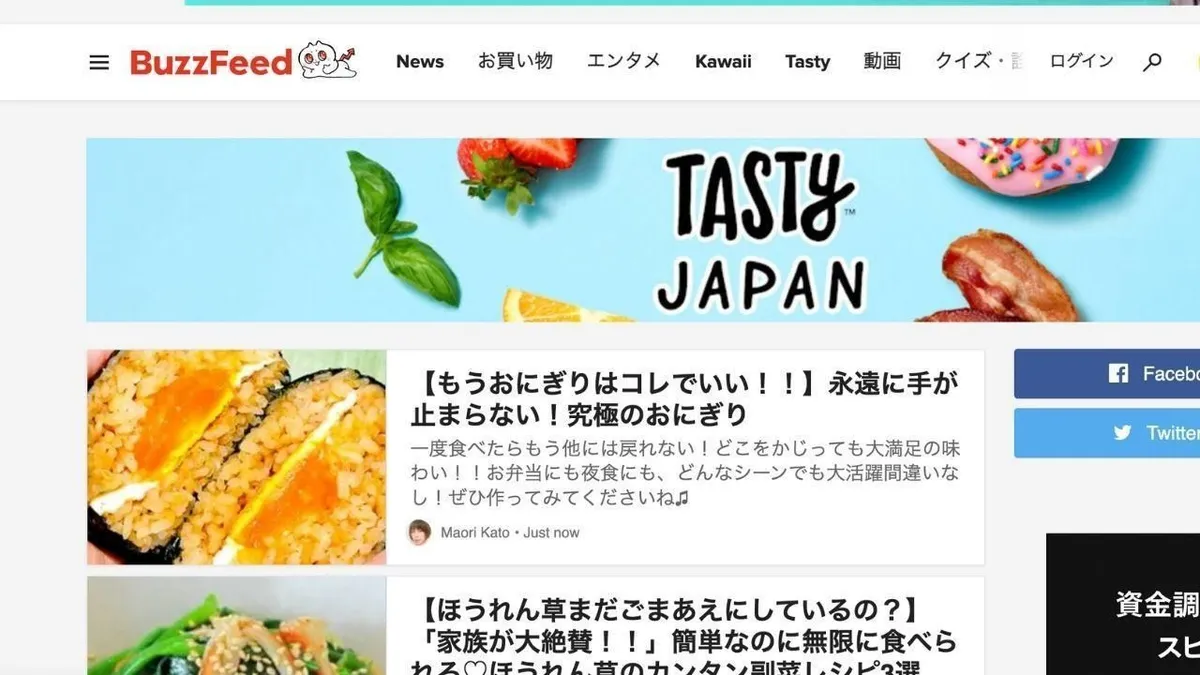Open the Kawaii section
Screen dimensions: 1200x675
(x=723, y=62)
